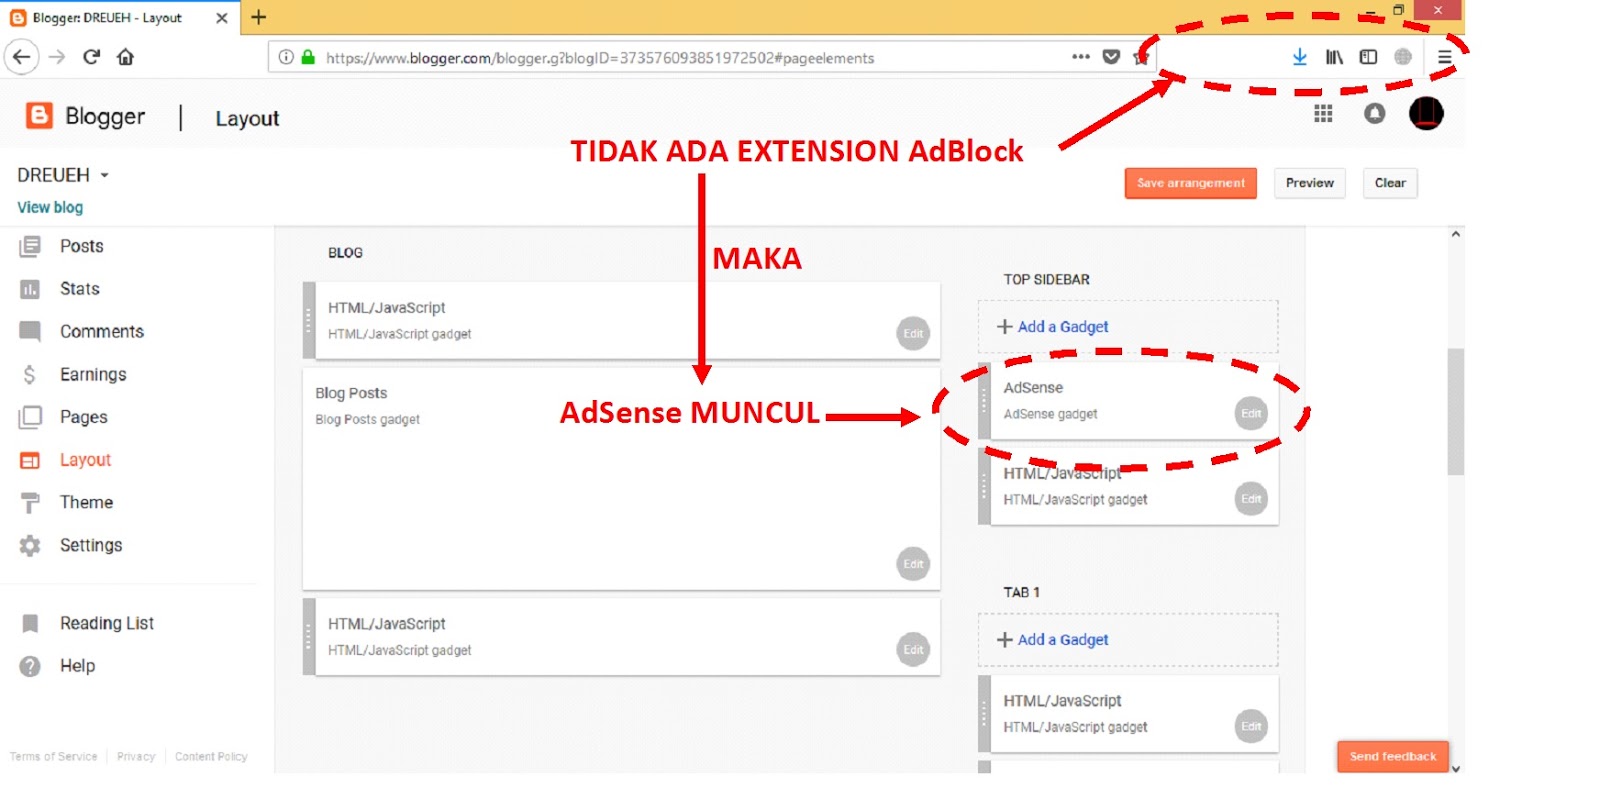Click Save arrangement button

click(x=1190, y=183)
